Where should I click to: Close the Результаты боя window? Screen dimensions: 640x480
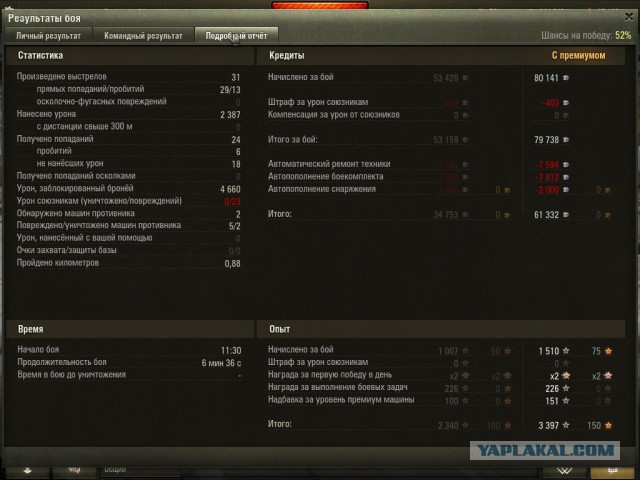click(x=629, y=17)
